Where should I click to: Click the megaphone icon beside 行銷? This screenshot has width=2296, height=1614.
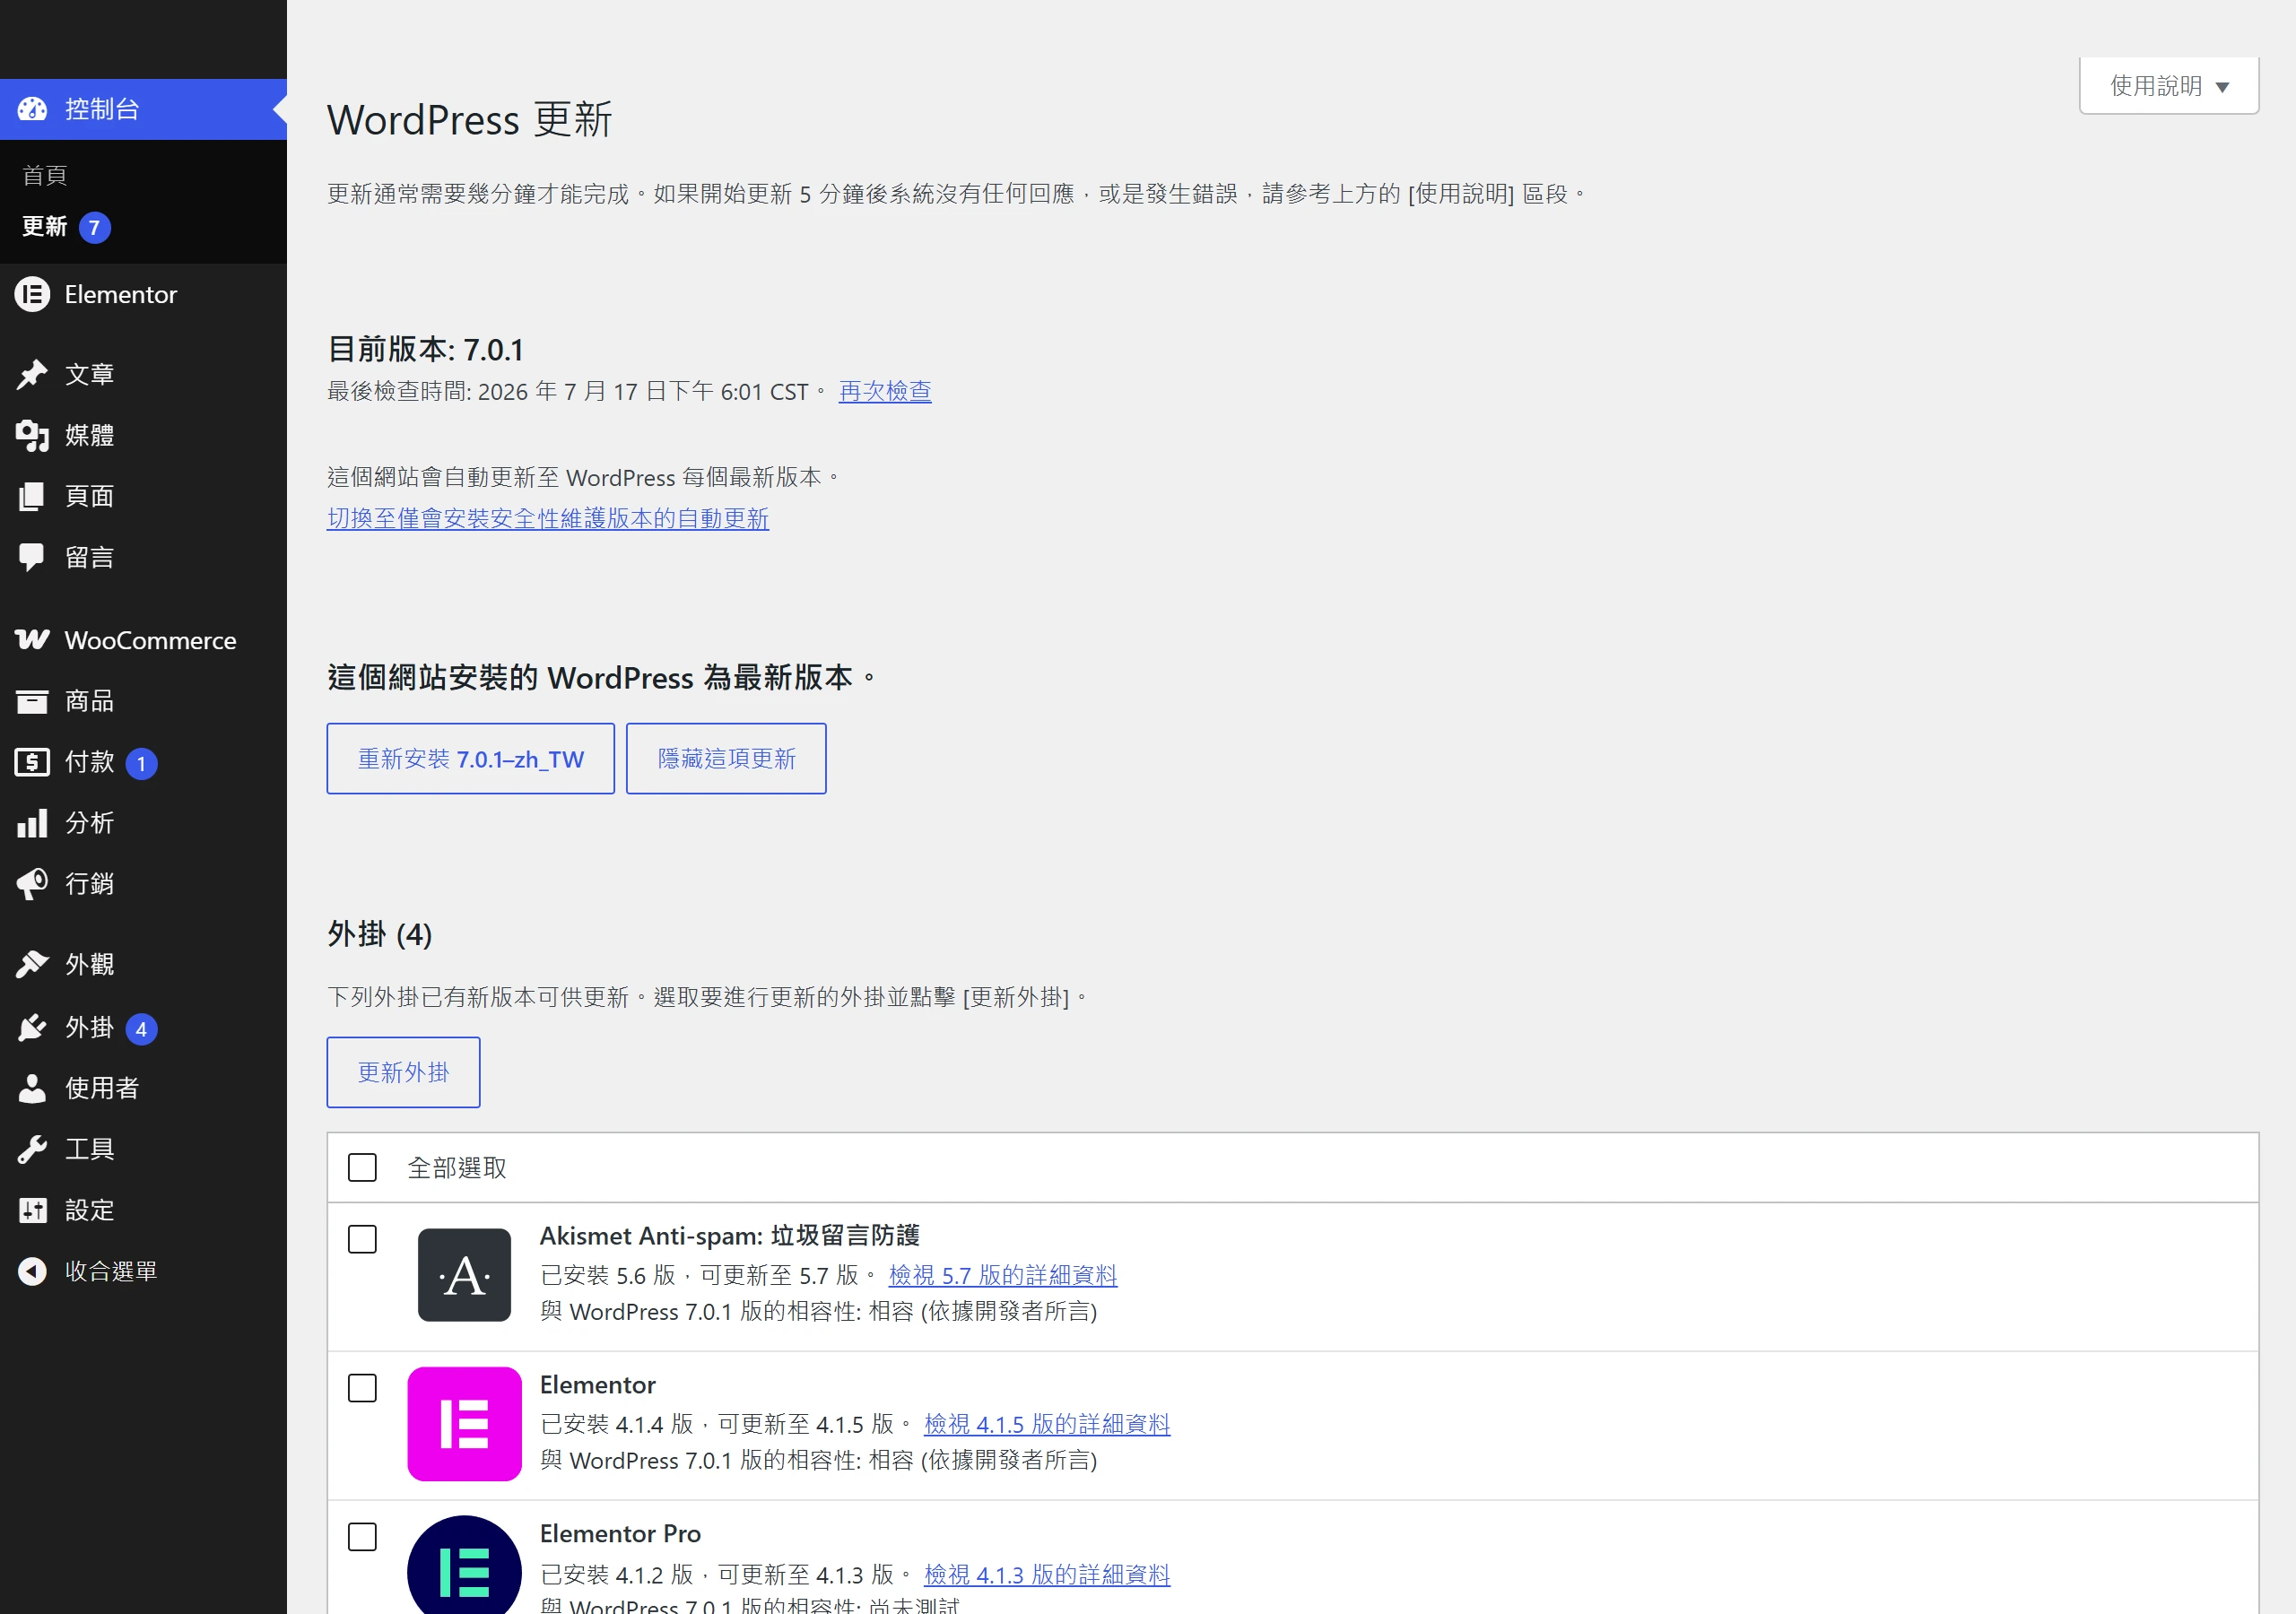click(x=32, y=884)
